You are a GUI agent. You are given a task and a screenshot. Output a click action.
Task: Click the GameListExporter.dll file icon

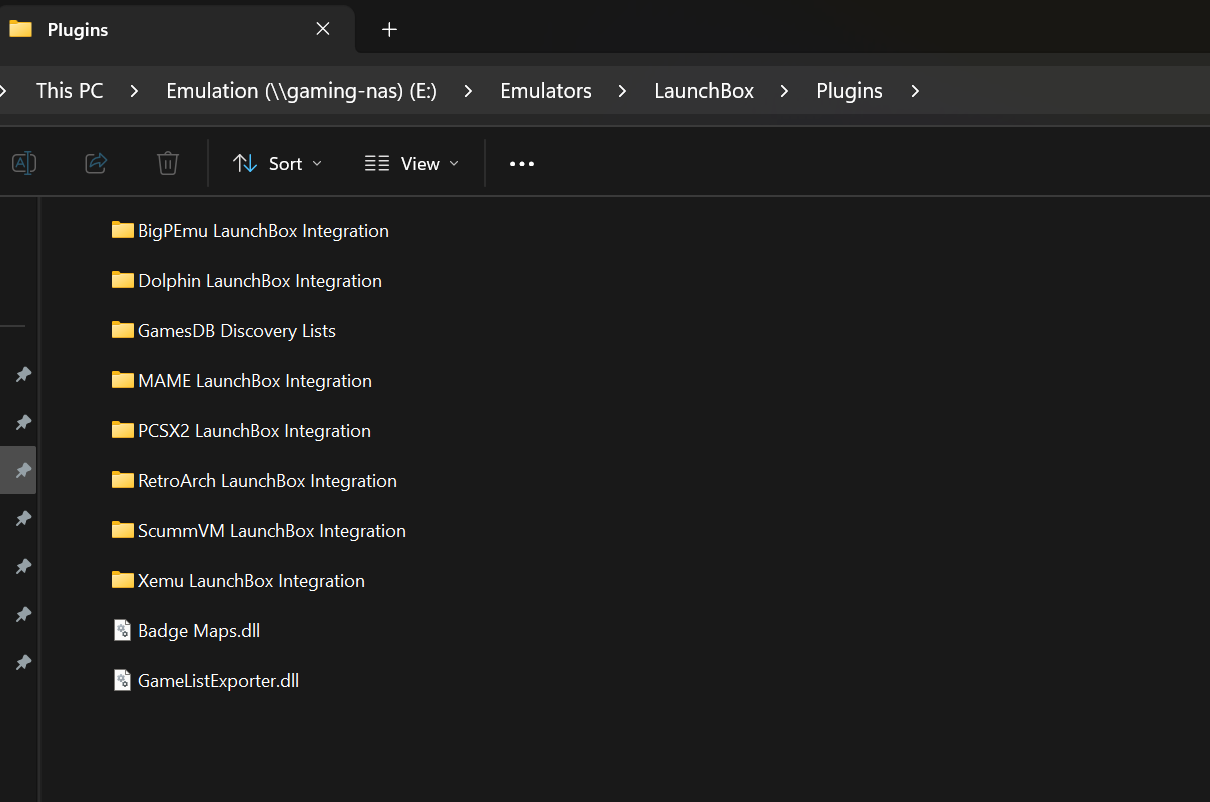[x=122, y=681]
